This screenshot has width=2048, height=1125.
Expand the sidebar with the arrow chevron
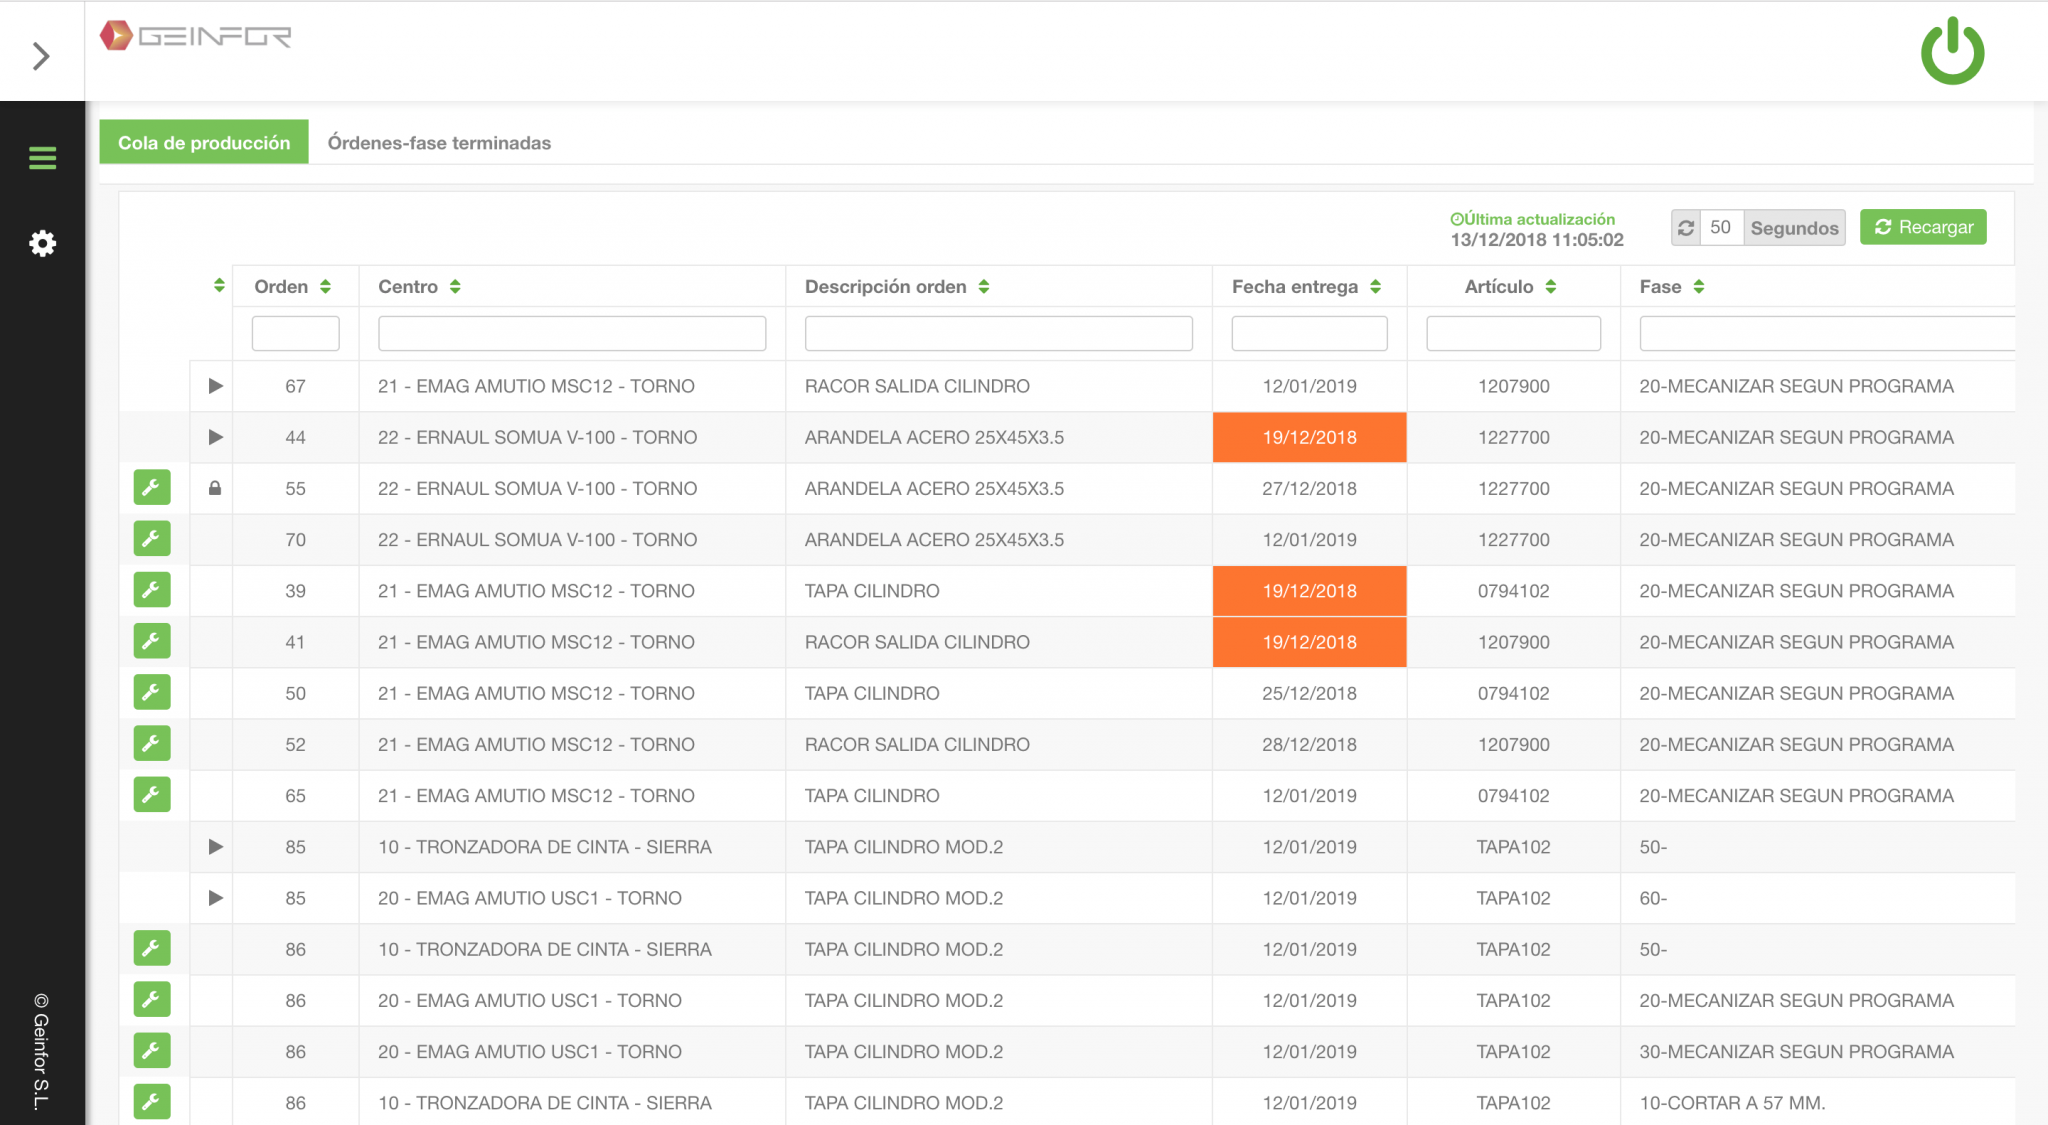42,57
